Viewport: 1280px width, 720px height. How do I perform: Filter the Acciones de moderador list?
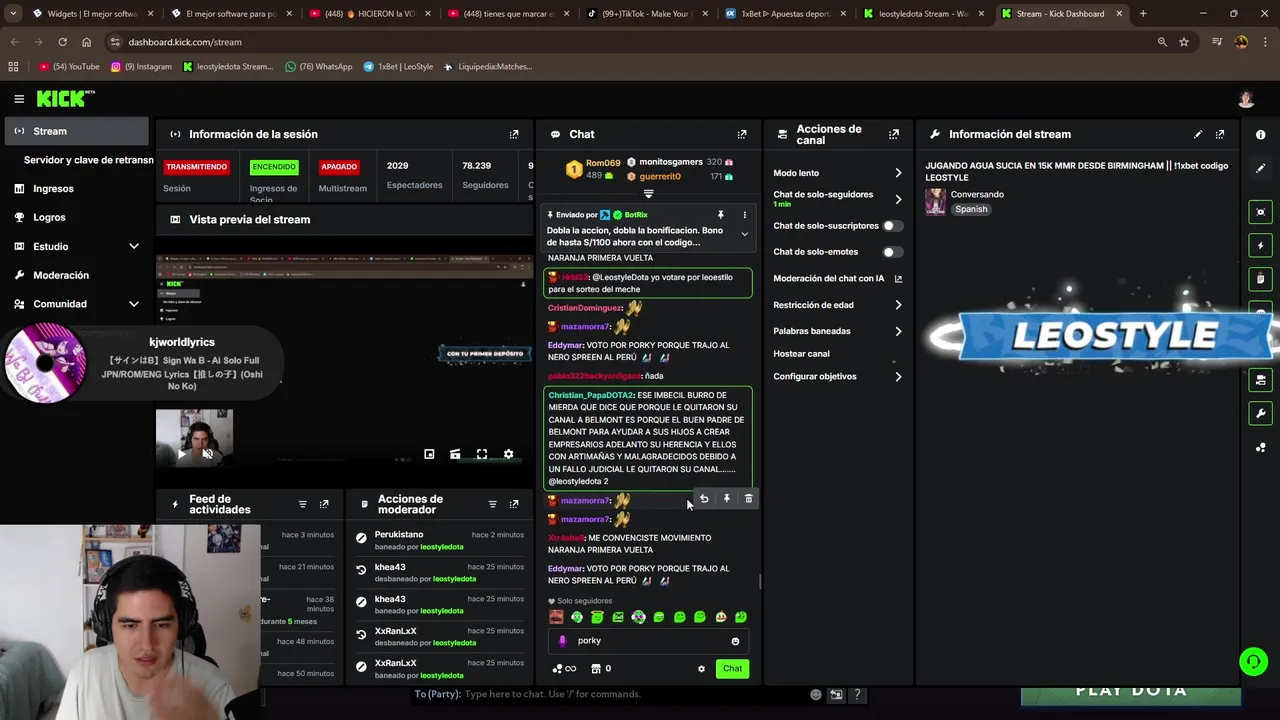tap(492, 504)
